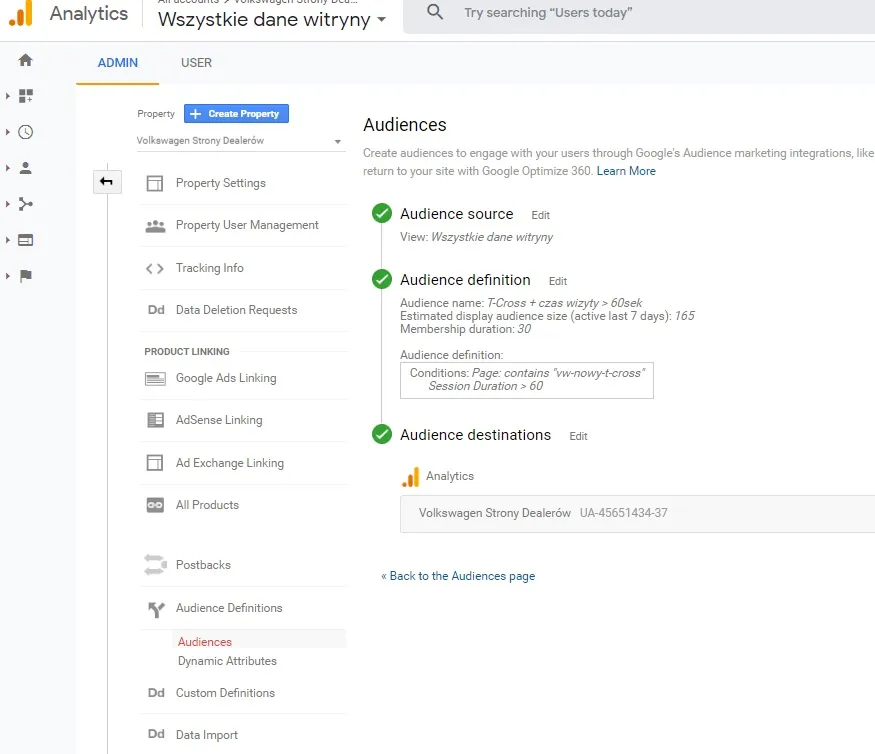Click the AdSense Linking icon
This screenshot has width=875, height=754.
click(x=155, y=420)
